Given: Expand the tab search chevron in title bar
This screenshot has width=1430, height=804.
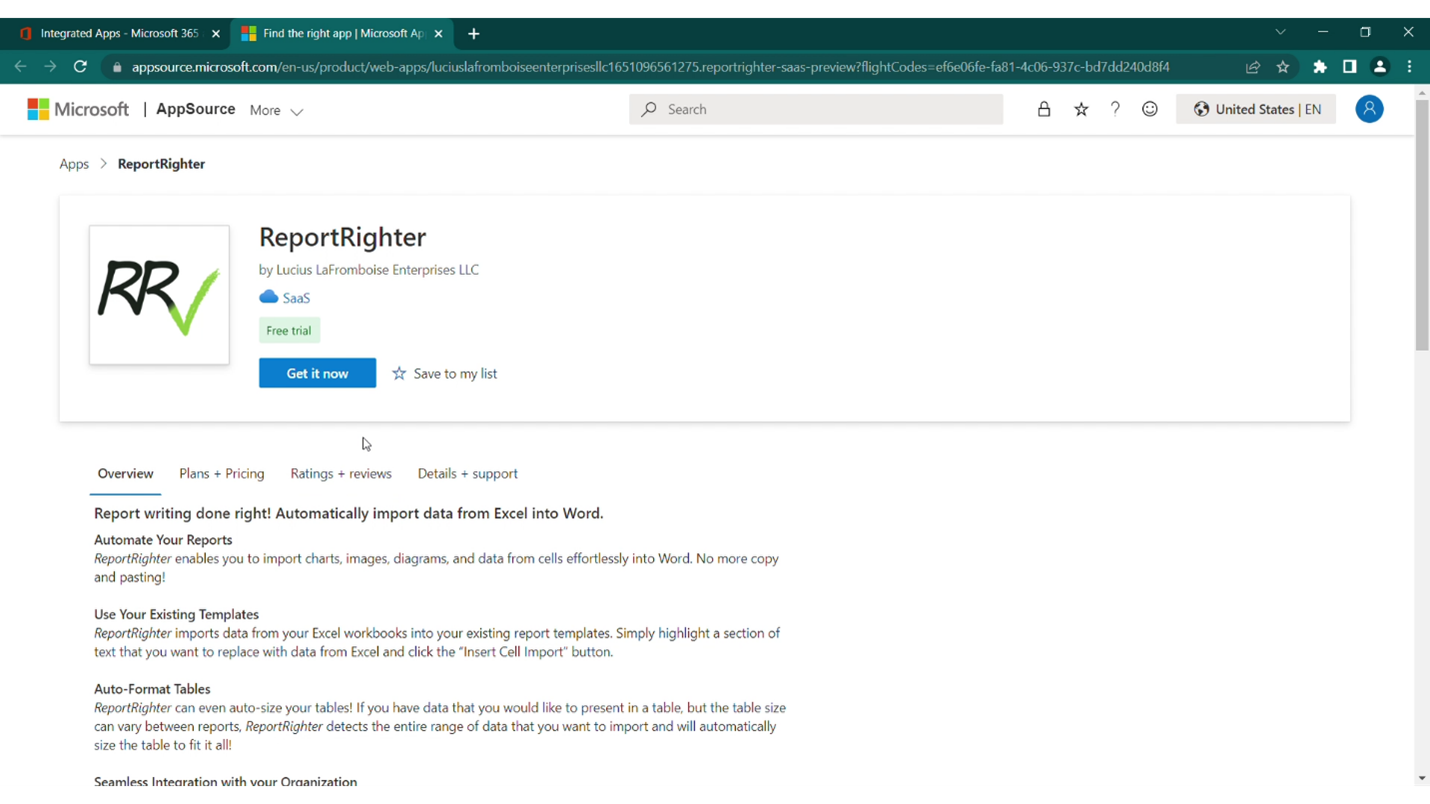Looking at the screenshot, I should (1280, 32).
